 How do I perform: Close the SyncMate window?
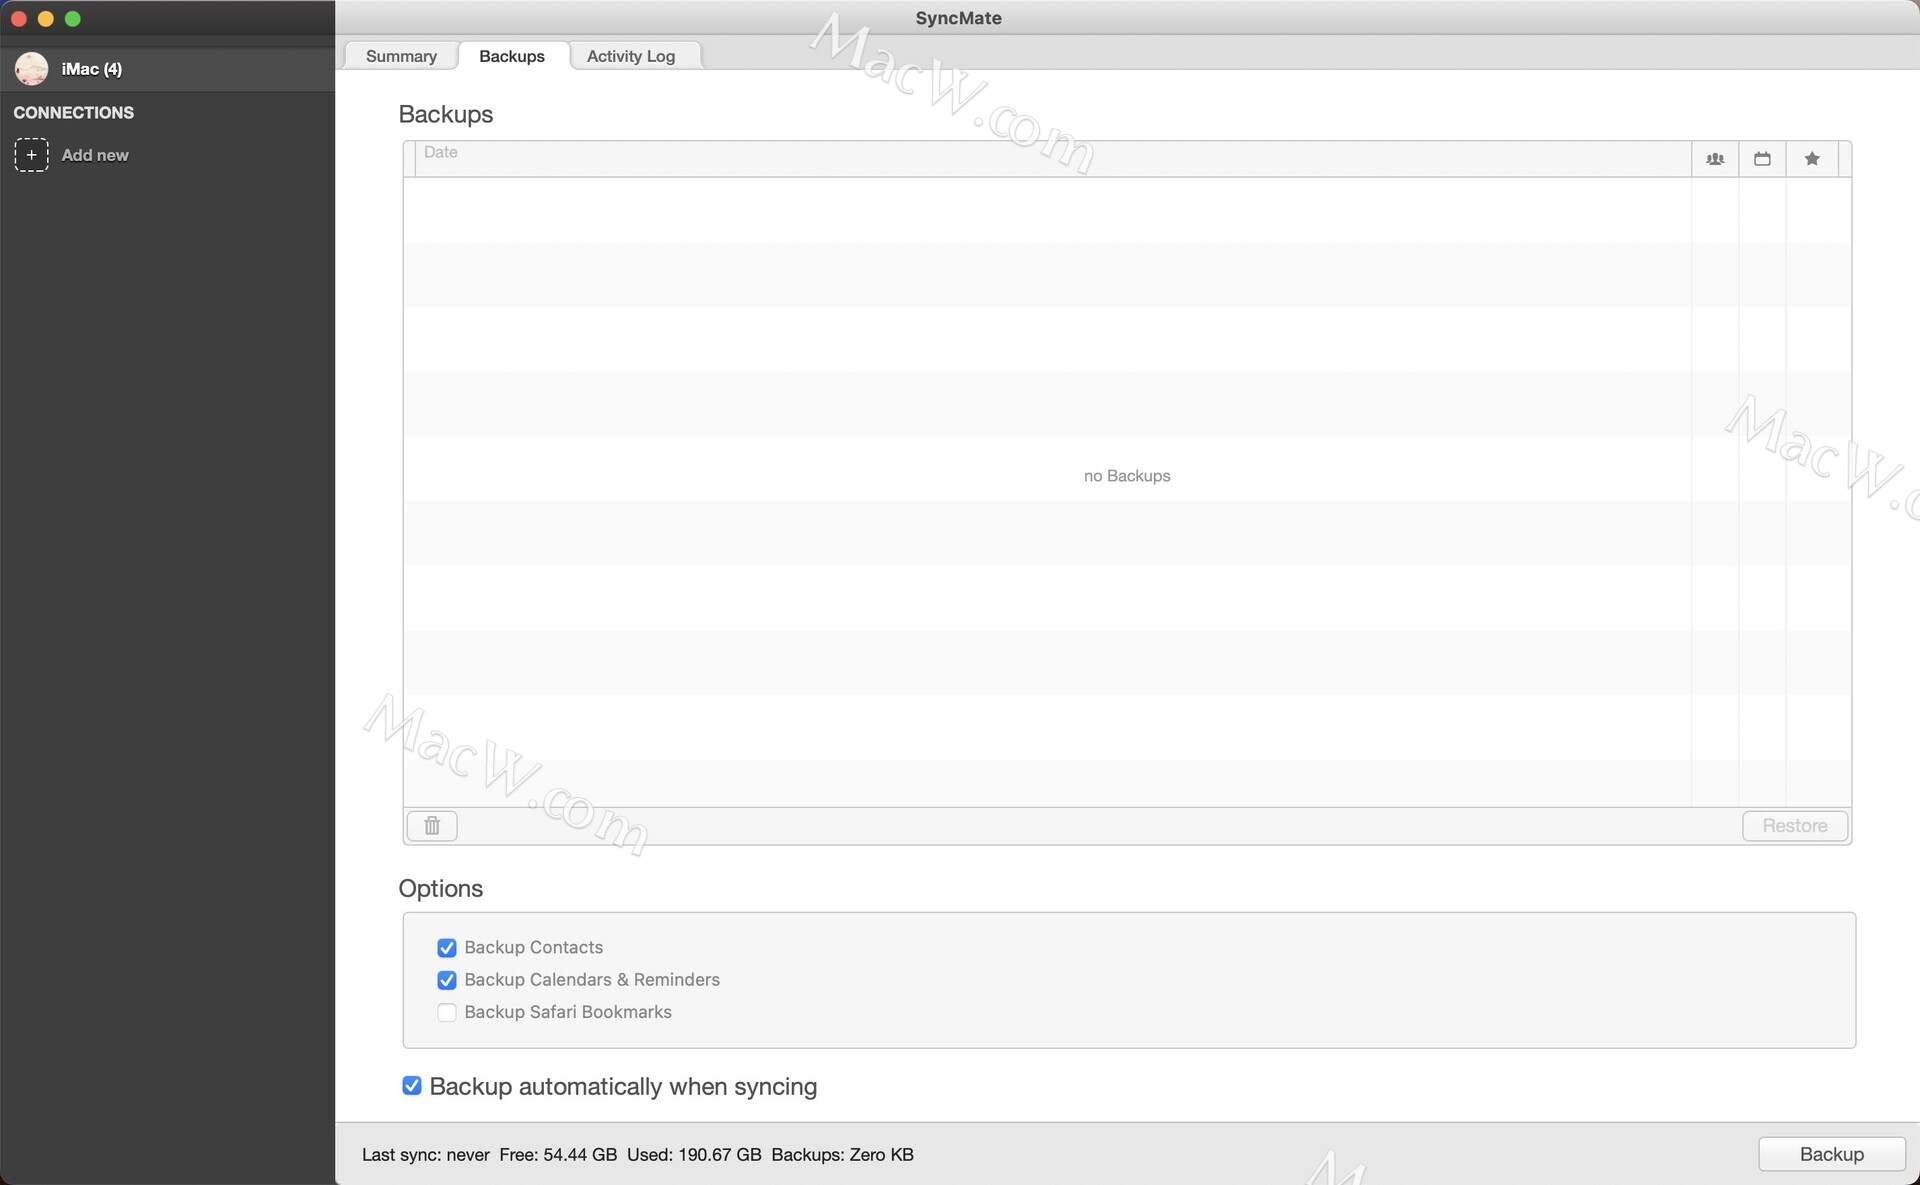pyautogui.click(x=18, y=19)
